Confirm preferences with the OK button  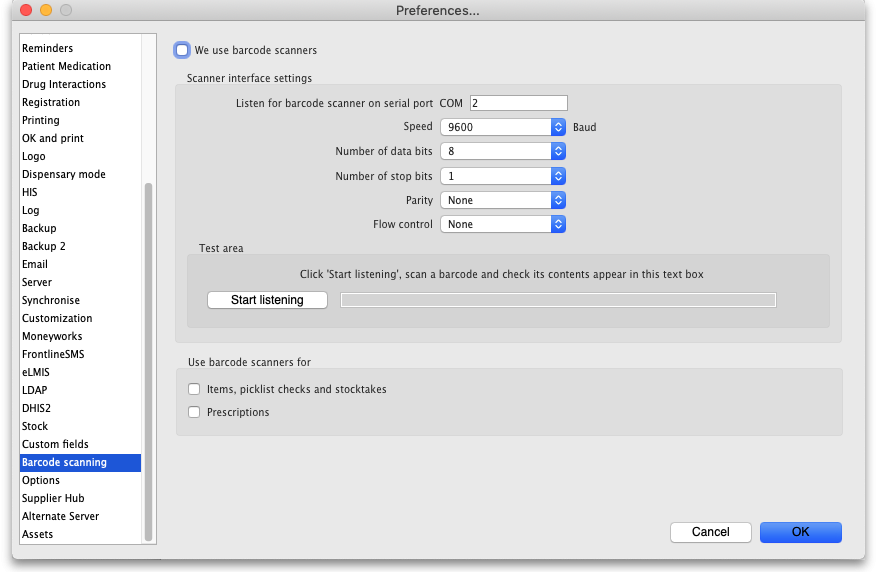tap(800, 532)
